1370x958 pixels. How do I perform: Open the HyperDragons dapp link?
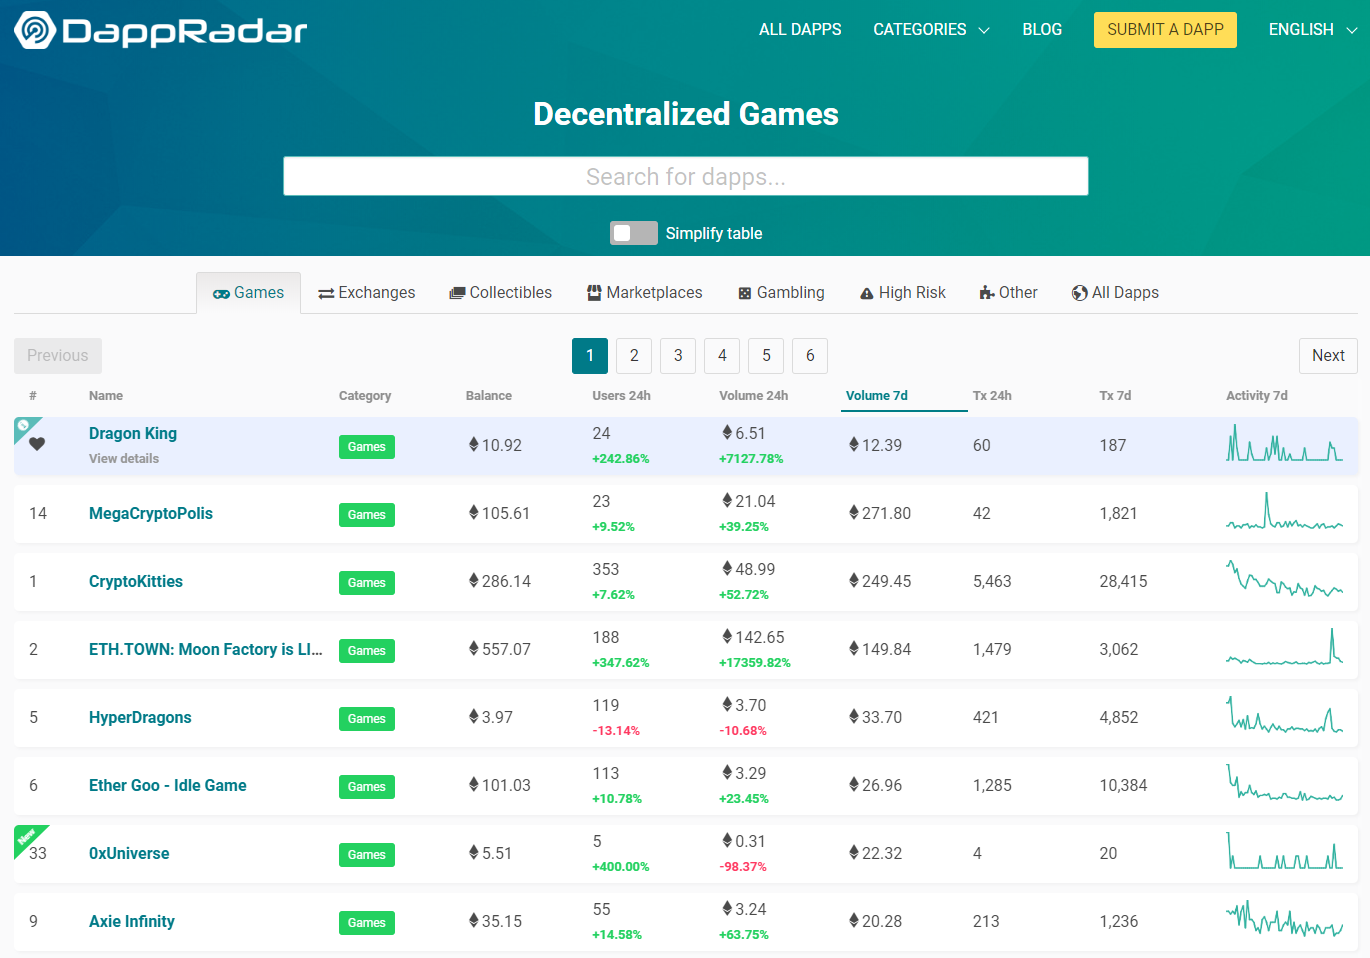click(140, 717)
